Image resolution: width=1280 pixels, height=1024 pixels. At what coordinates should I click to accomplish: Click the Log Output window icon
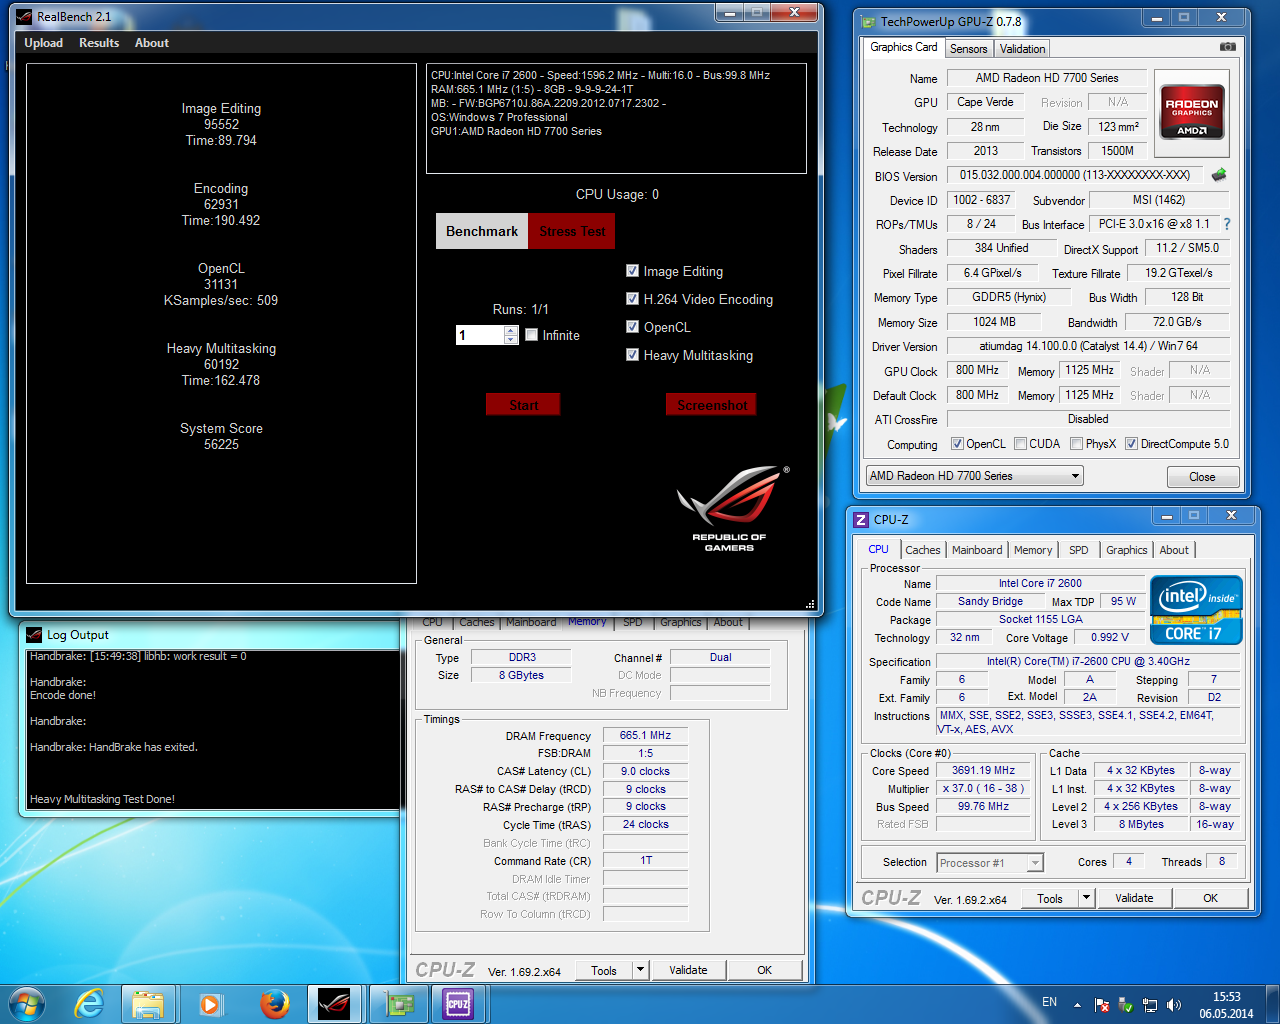(34, 635)
